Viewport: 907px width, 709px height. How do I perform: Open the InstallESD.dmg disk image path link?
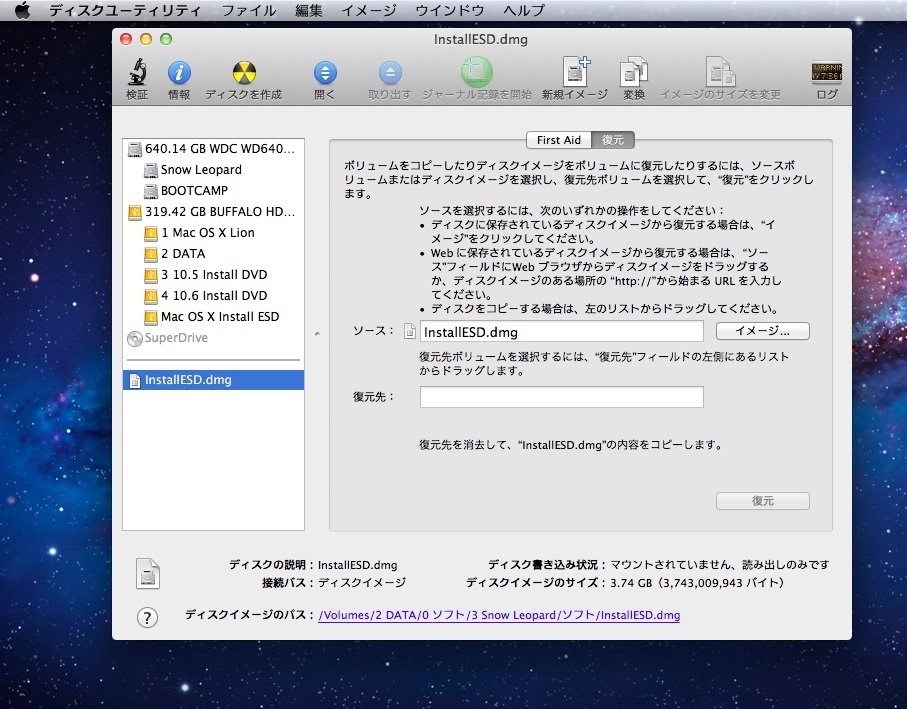(499, 615)
